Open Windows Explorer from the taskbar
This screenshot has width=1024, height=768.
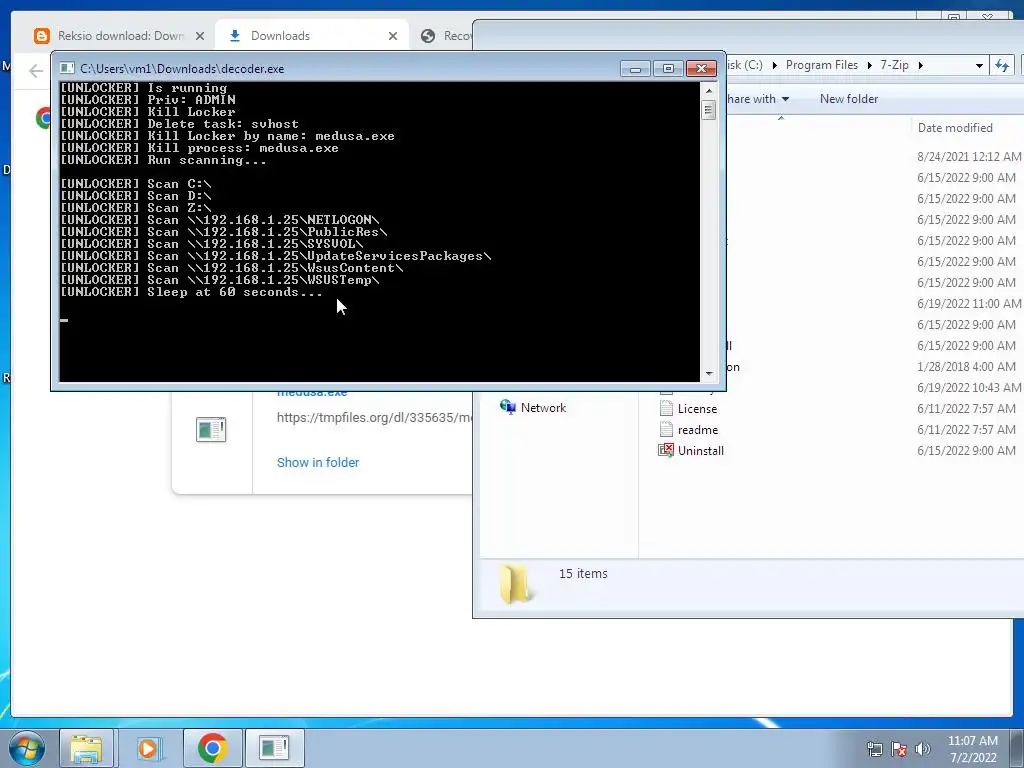[x=86, y=748]
